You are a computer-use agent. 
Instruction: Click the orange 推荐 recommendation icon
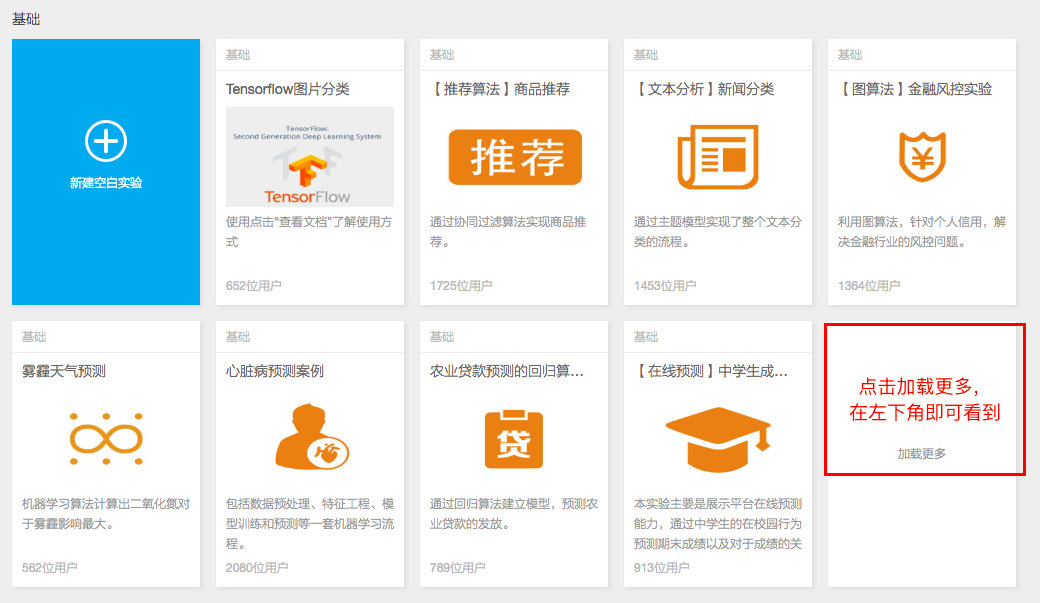(x=515, y=157)
